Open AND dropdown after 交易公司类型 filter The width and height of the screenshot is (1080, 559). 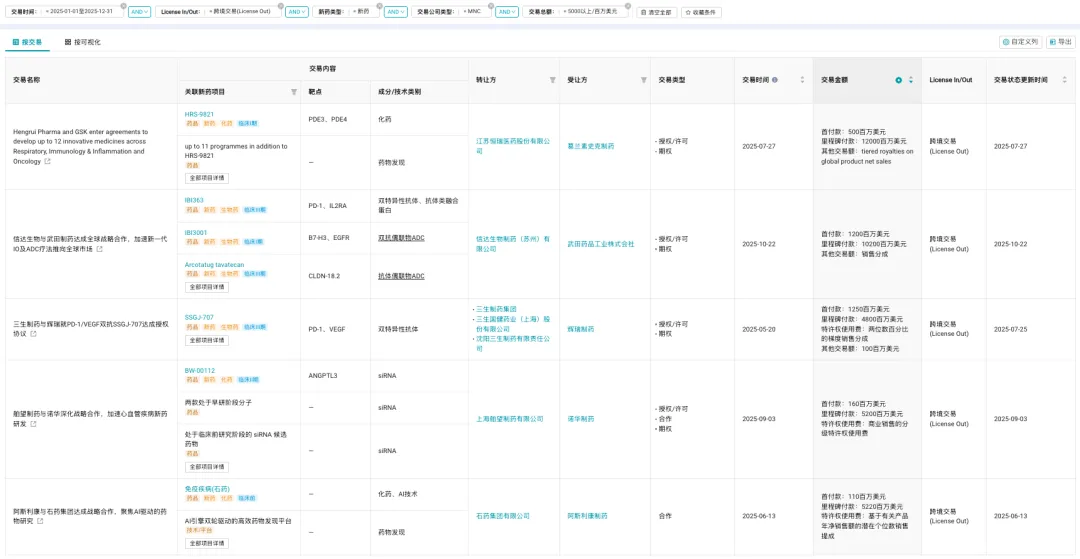(507, 12)
